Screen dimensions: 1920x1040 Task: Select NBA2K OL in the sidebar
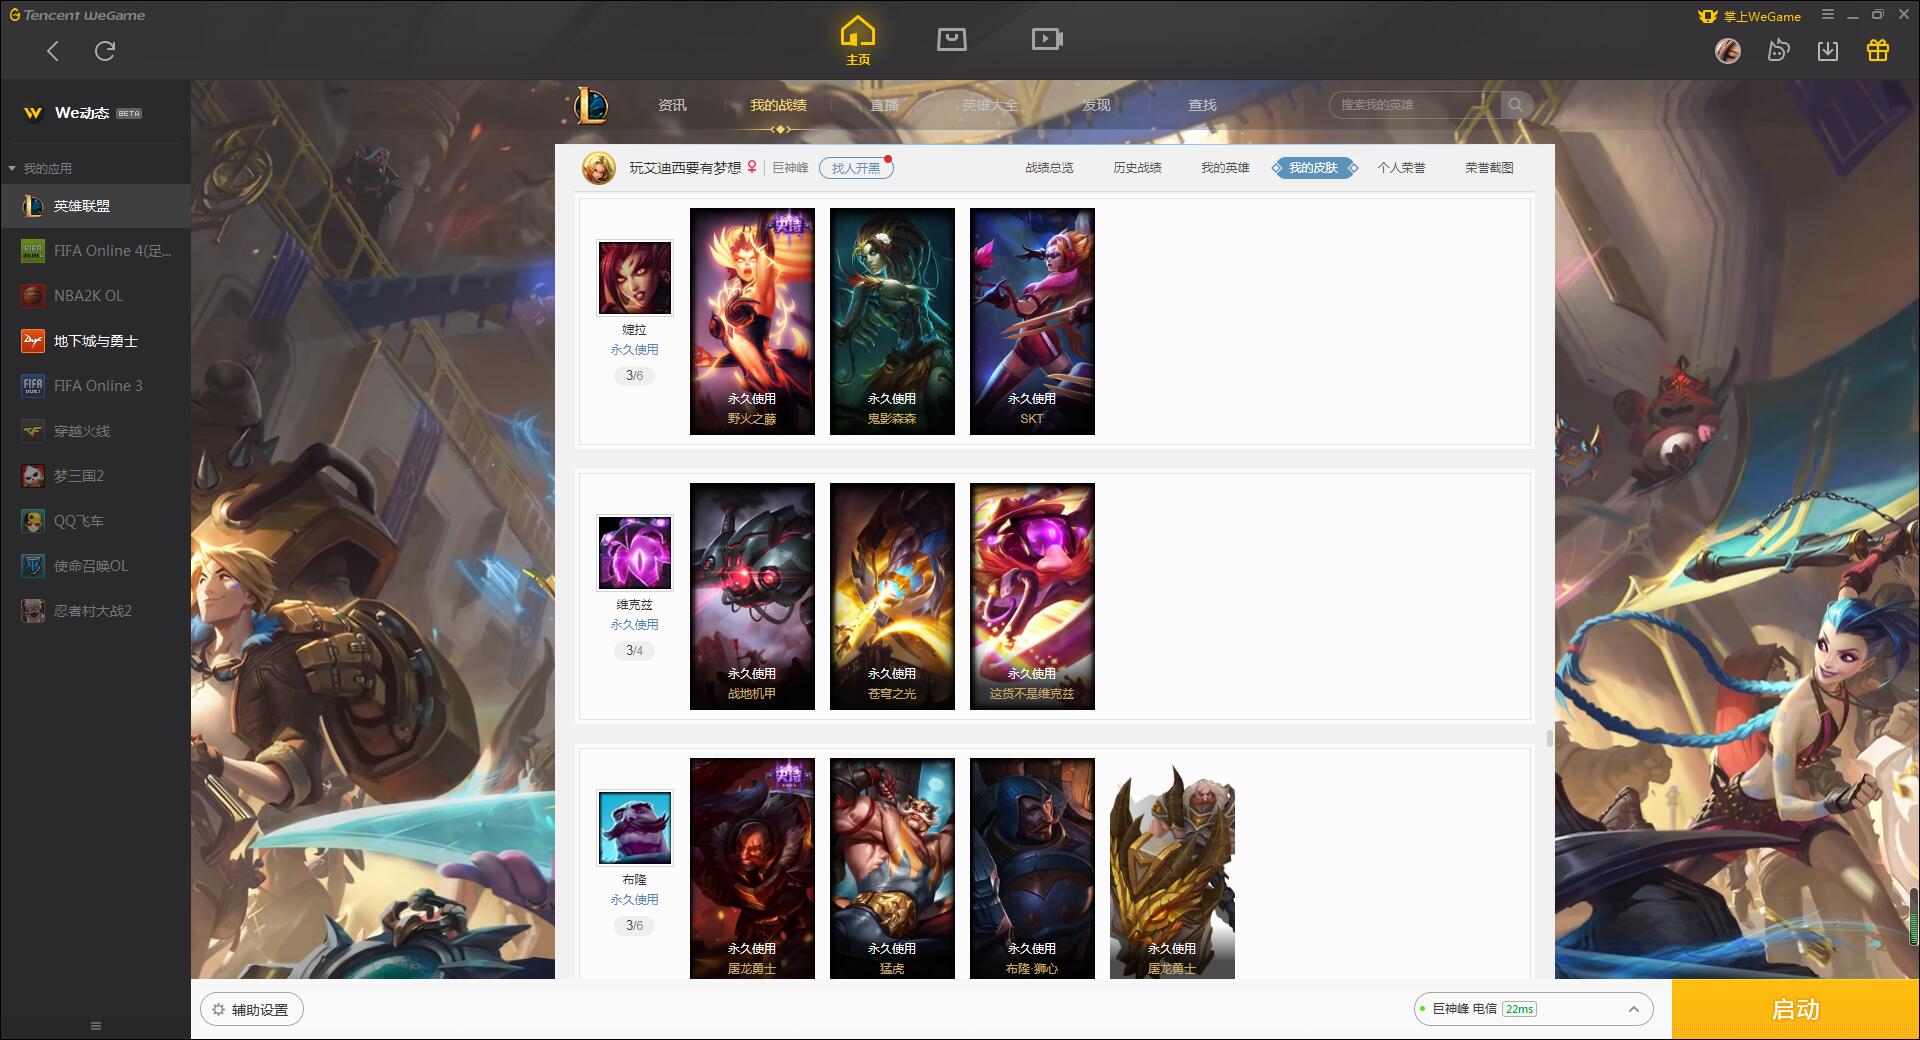click(x=95, y=296)
